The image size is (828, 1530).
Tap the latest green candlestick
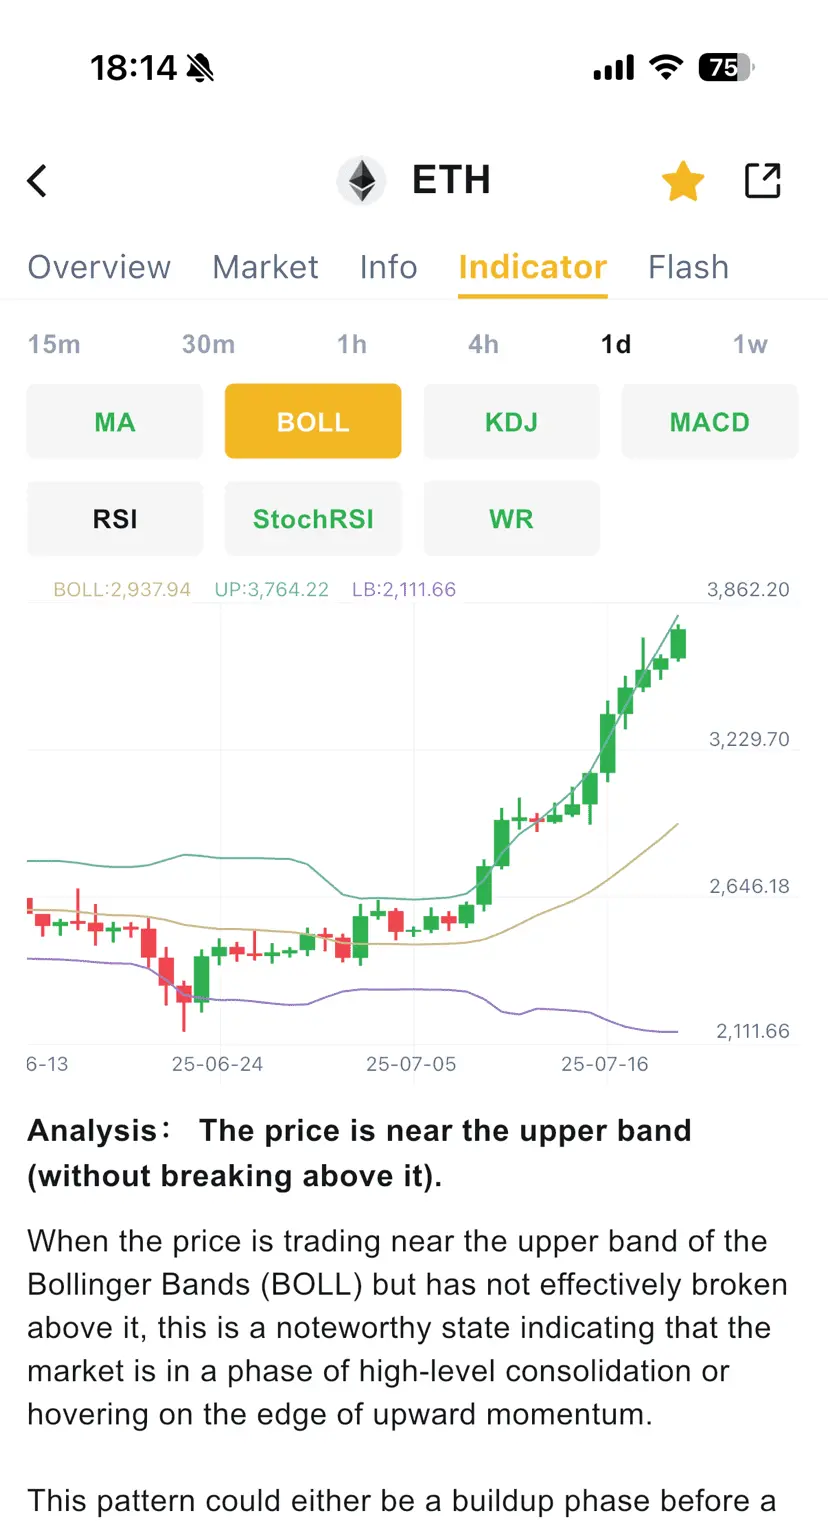click(x=679, y=643)
